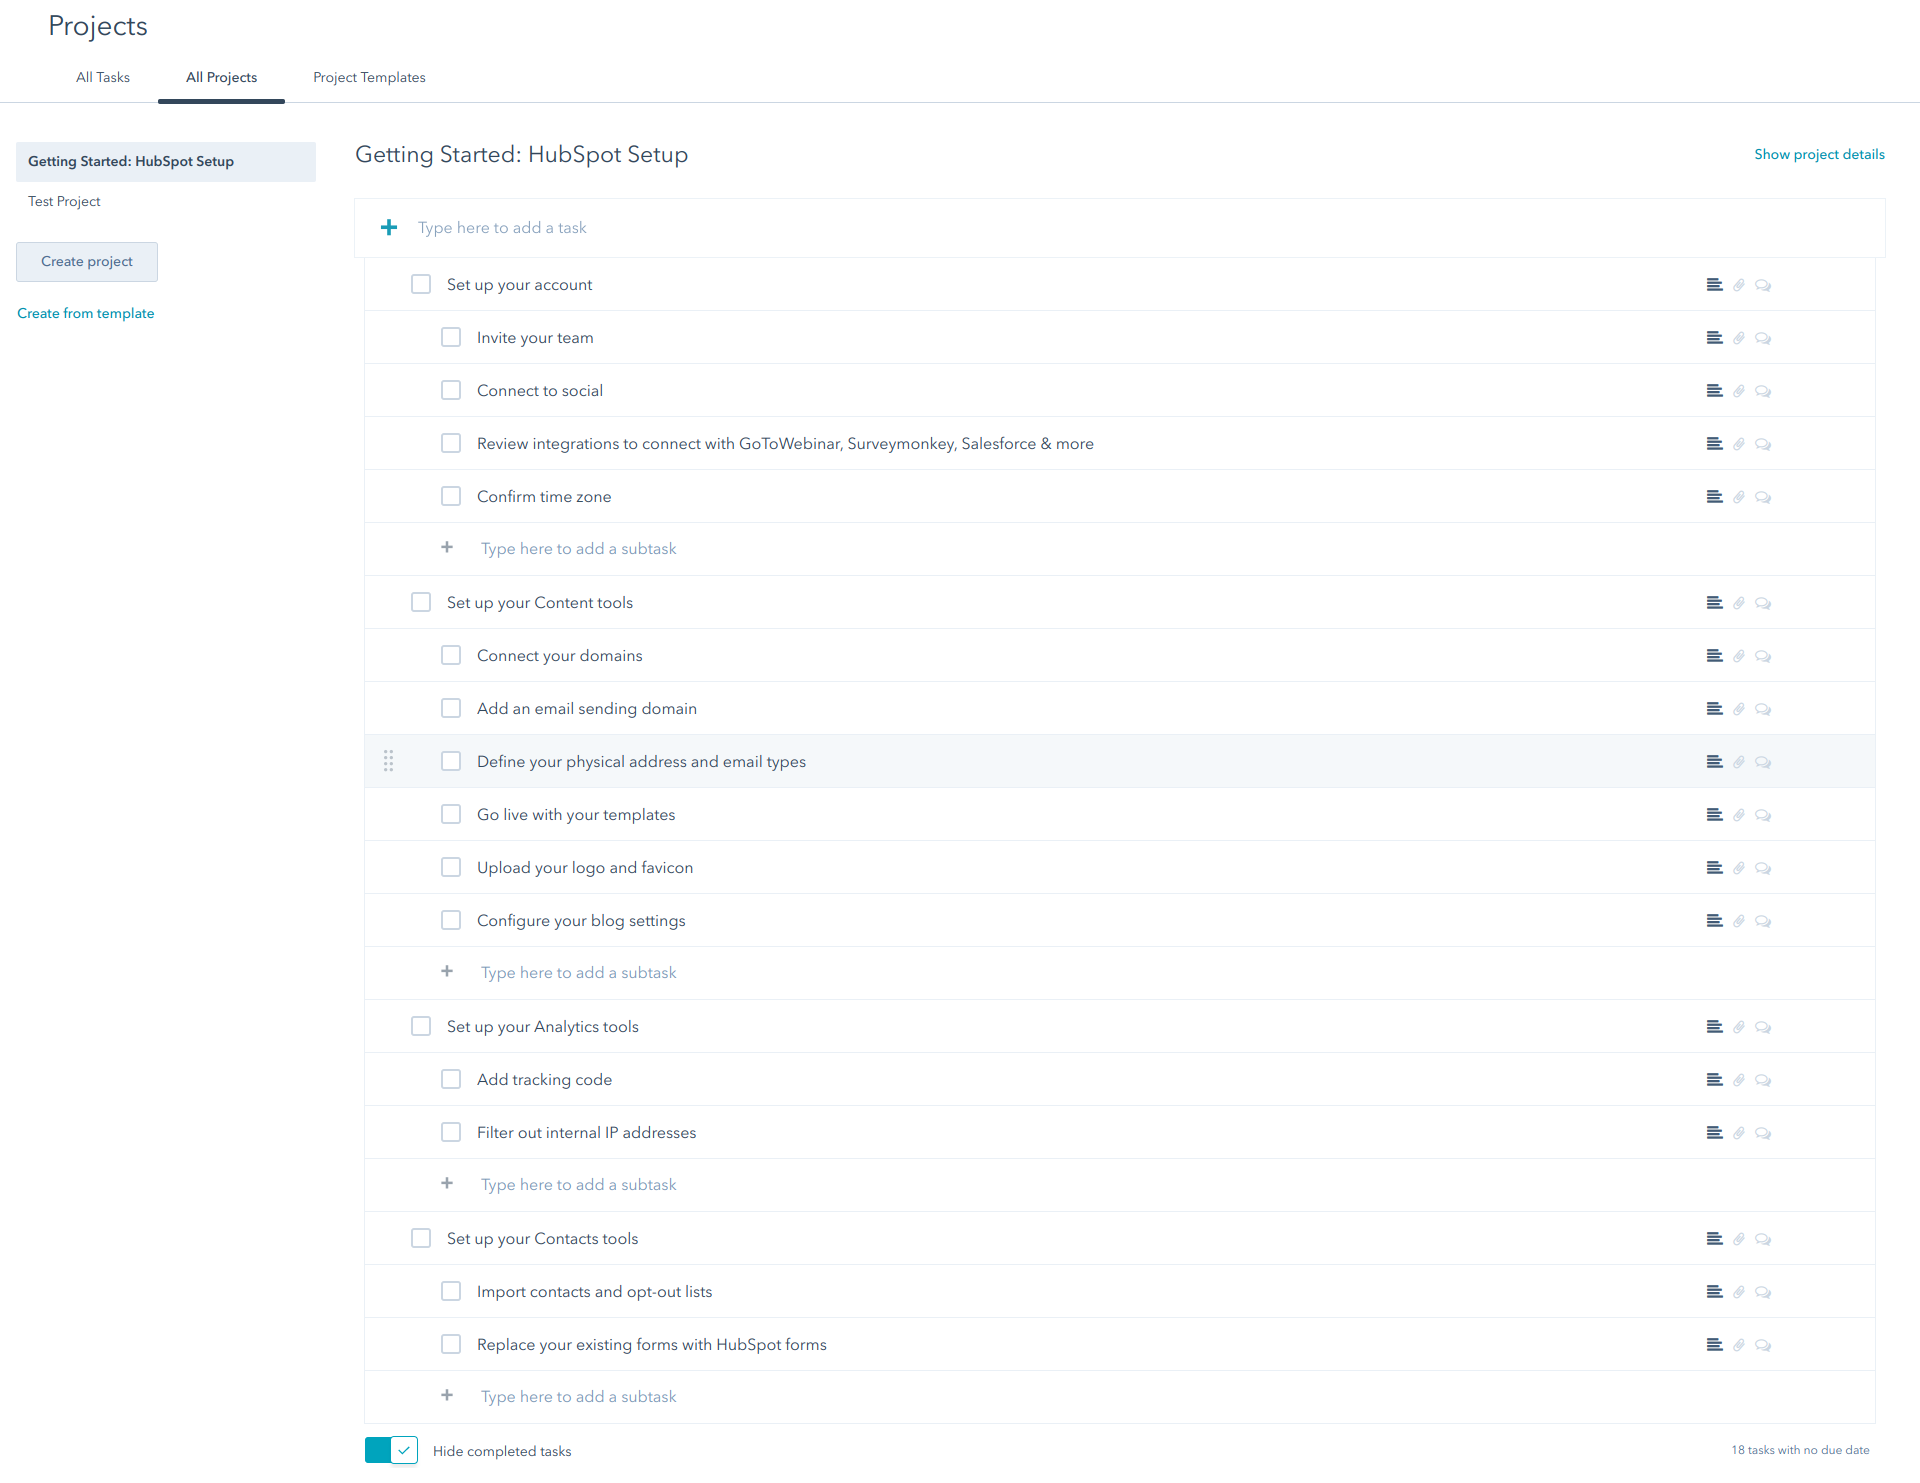Open task details for Set up your Contacts tools
The image size is (1920, 1483).
pos(1714,1238)
